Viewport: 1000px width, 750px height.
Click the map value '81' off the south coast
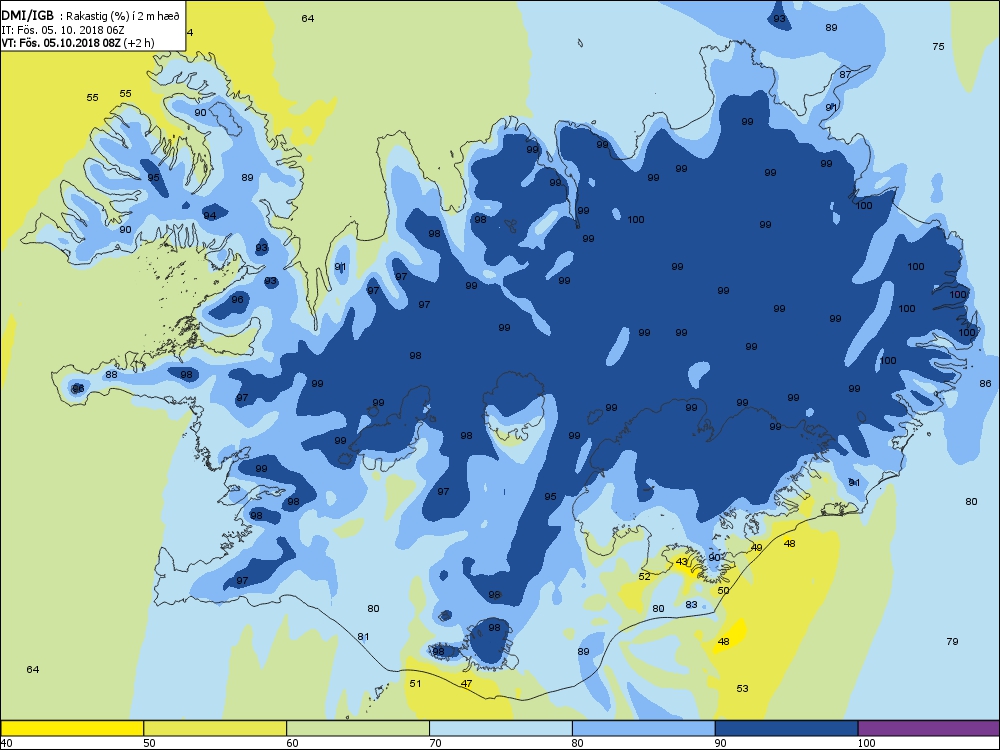point(364,636)
